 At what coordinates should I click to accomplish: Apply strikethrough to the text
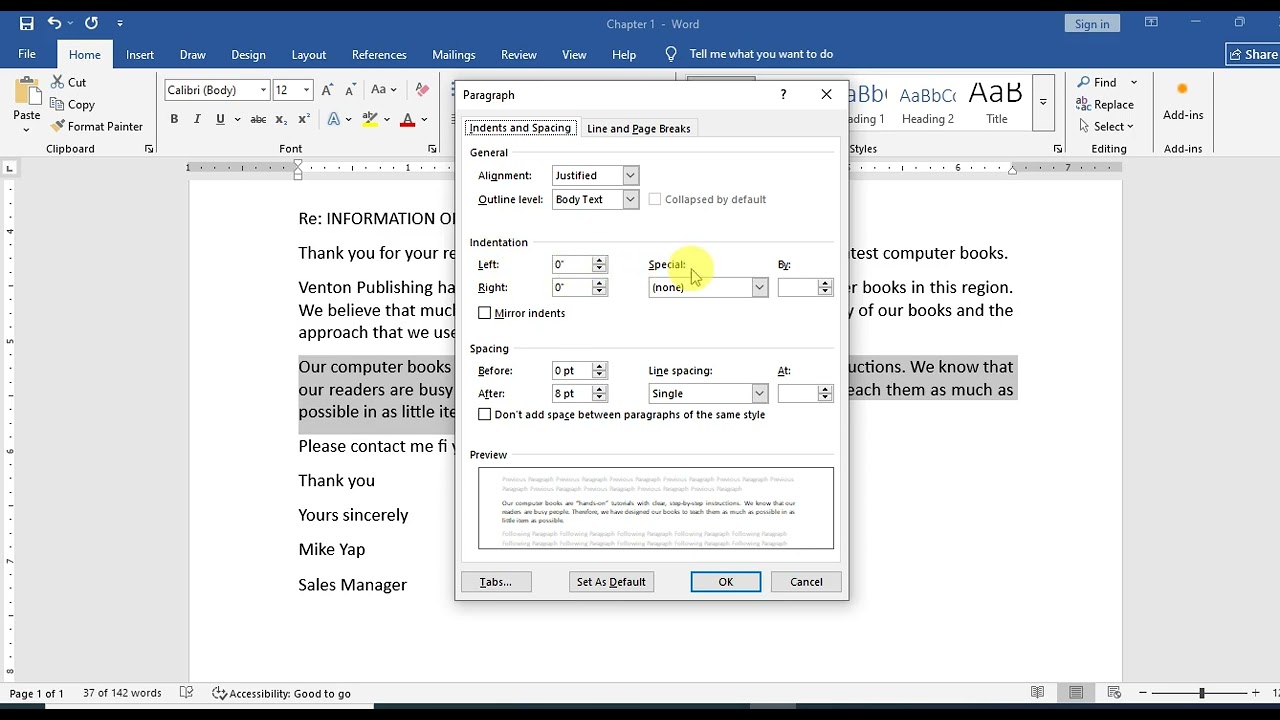point(258,119)
